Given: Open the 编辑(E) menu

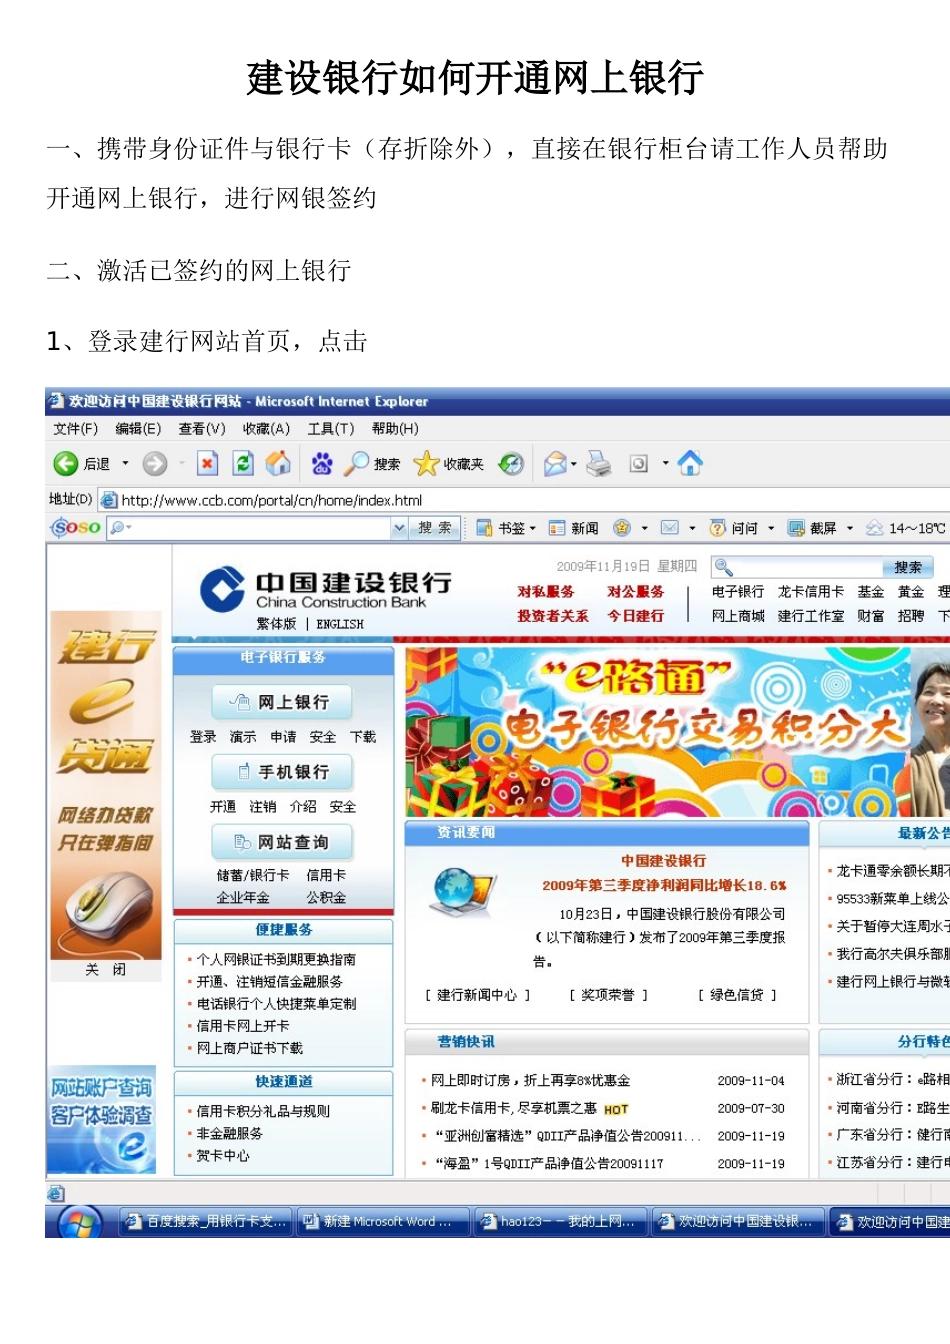Looking at the screenshot, I should click(138, 429).
